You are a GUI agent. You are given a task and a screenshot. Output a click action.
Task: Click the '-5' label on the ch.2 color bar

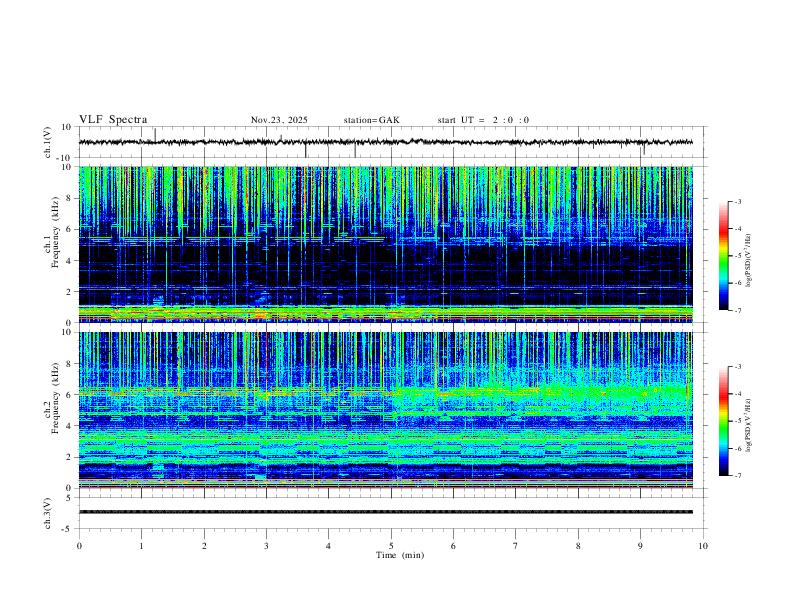[737, 421]
